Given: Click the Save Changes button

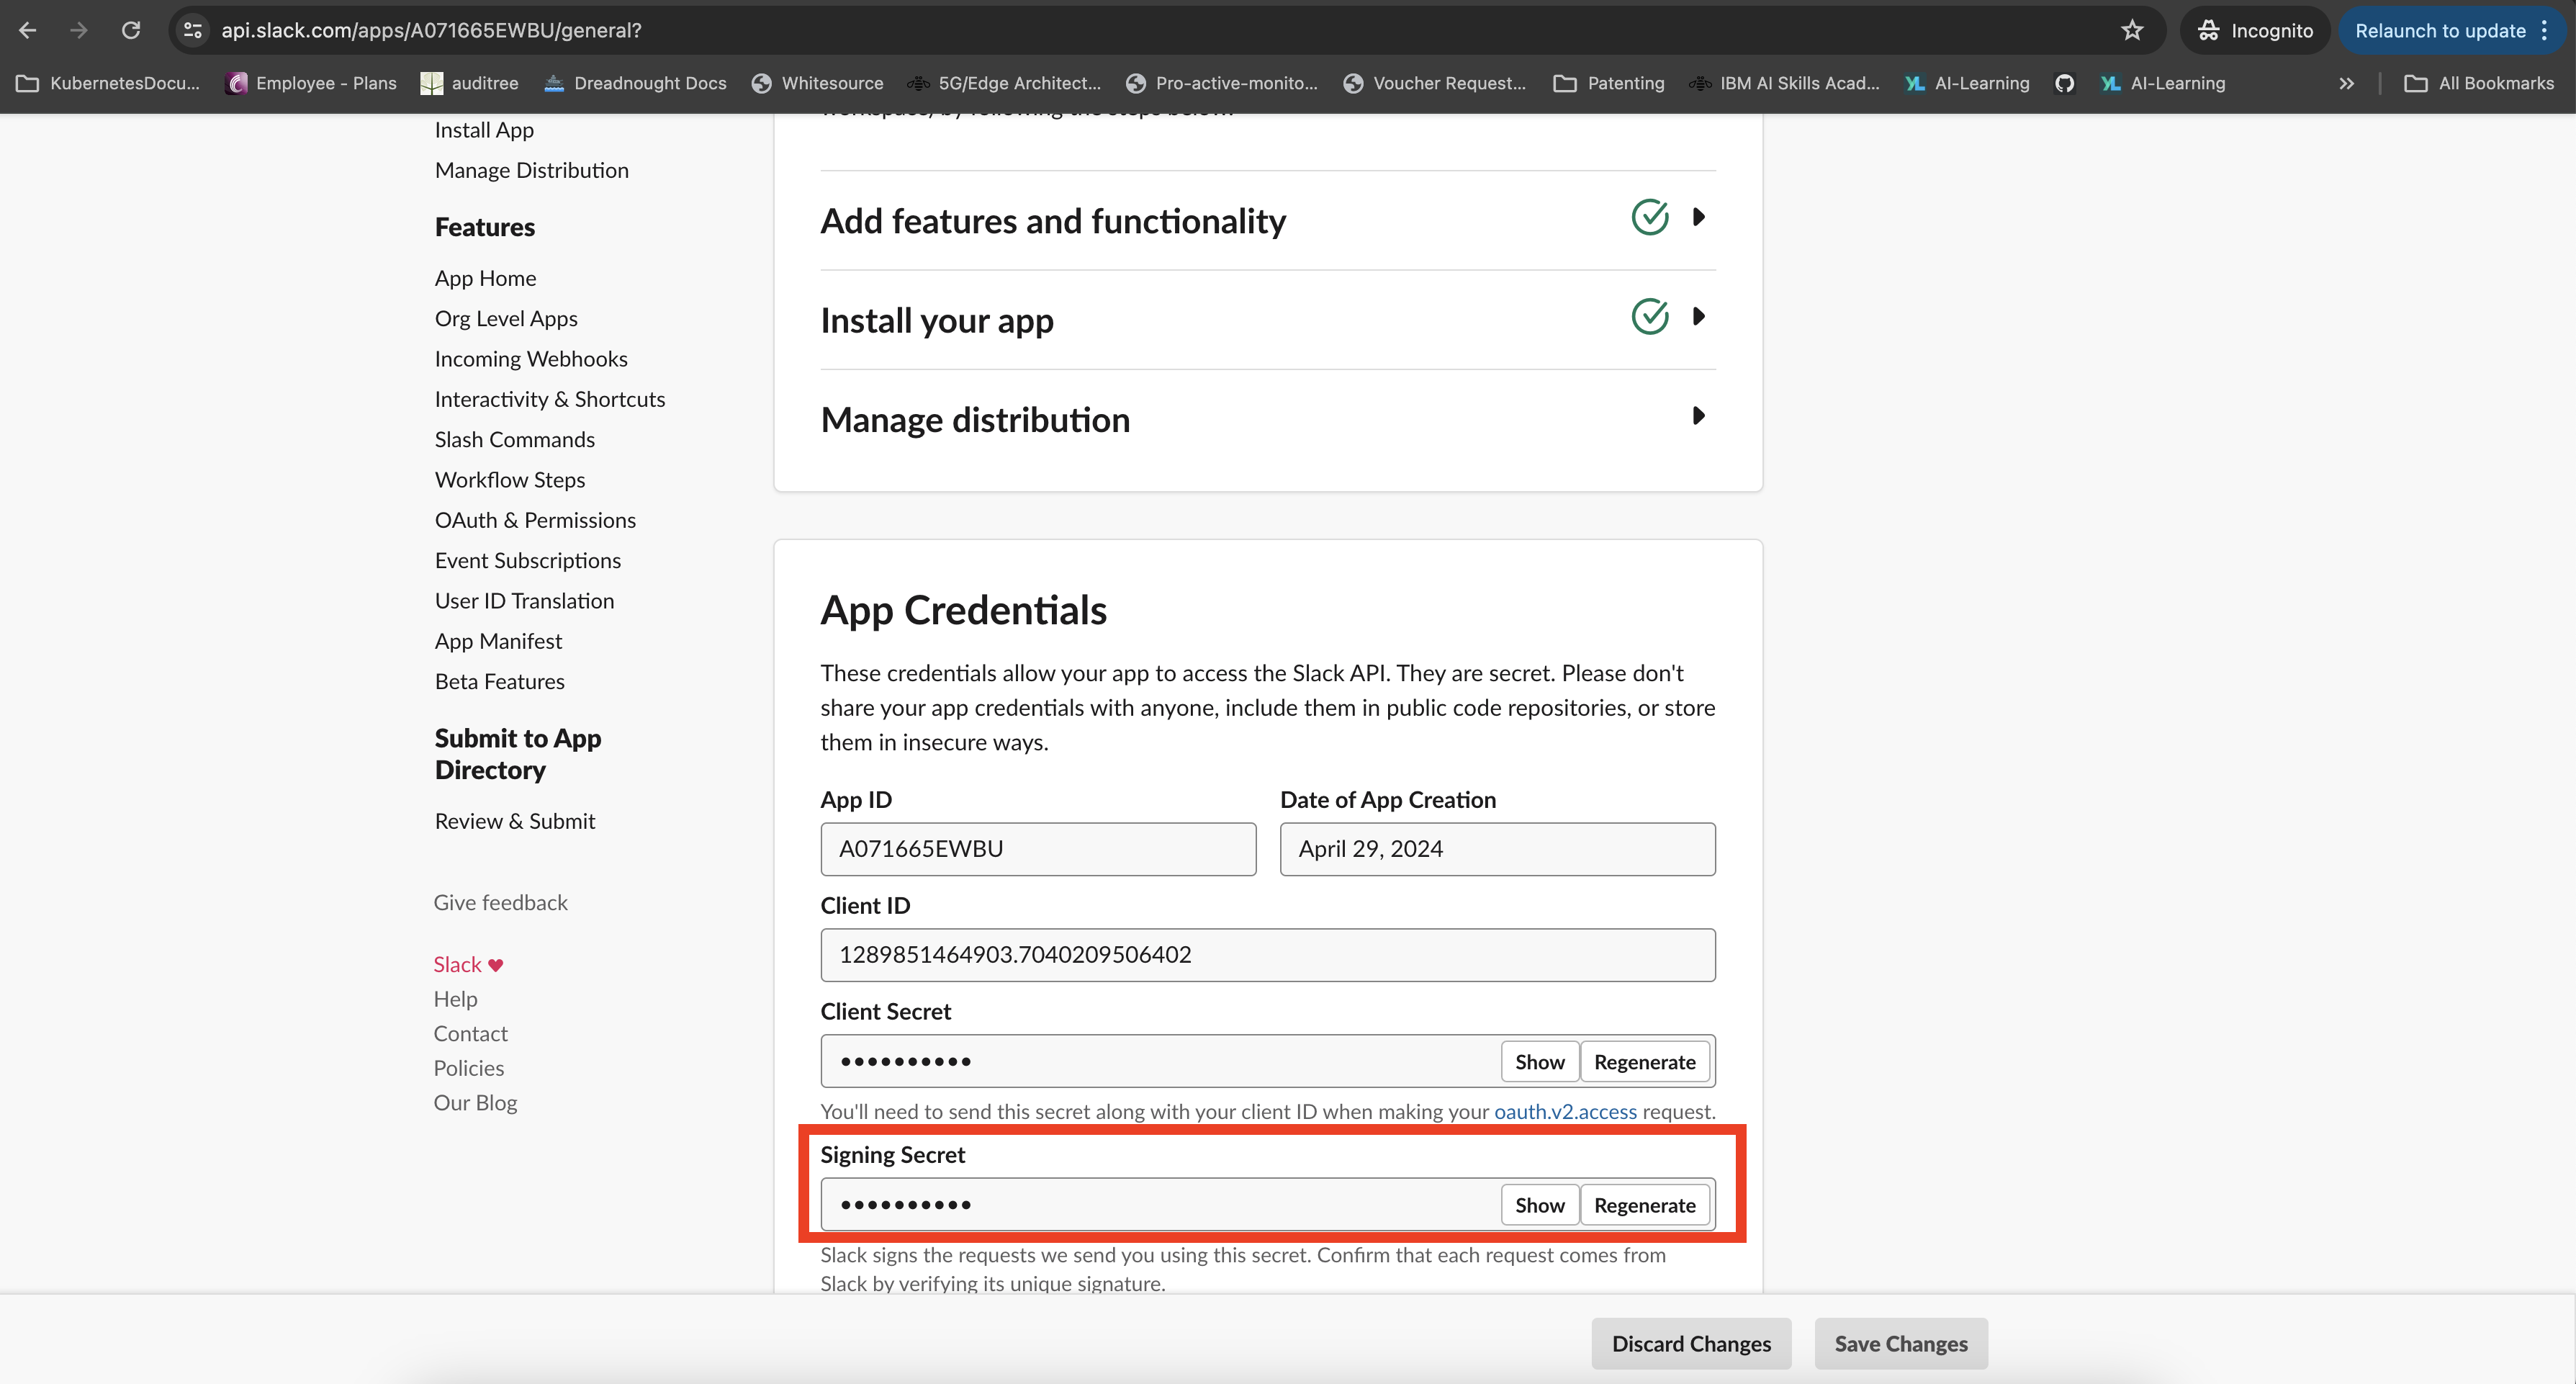Looking at the screenshot, I should 1900,1343.
